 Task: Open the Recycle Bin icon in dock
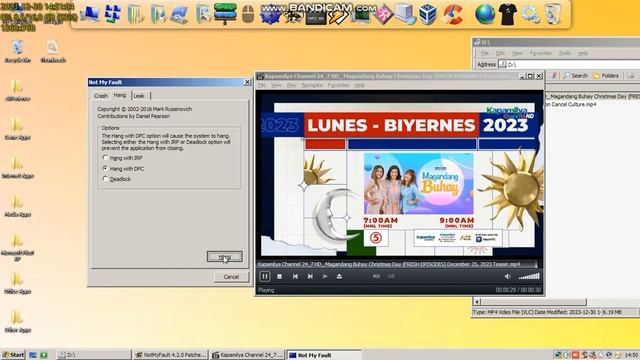click(553, 14)
